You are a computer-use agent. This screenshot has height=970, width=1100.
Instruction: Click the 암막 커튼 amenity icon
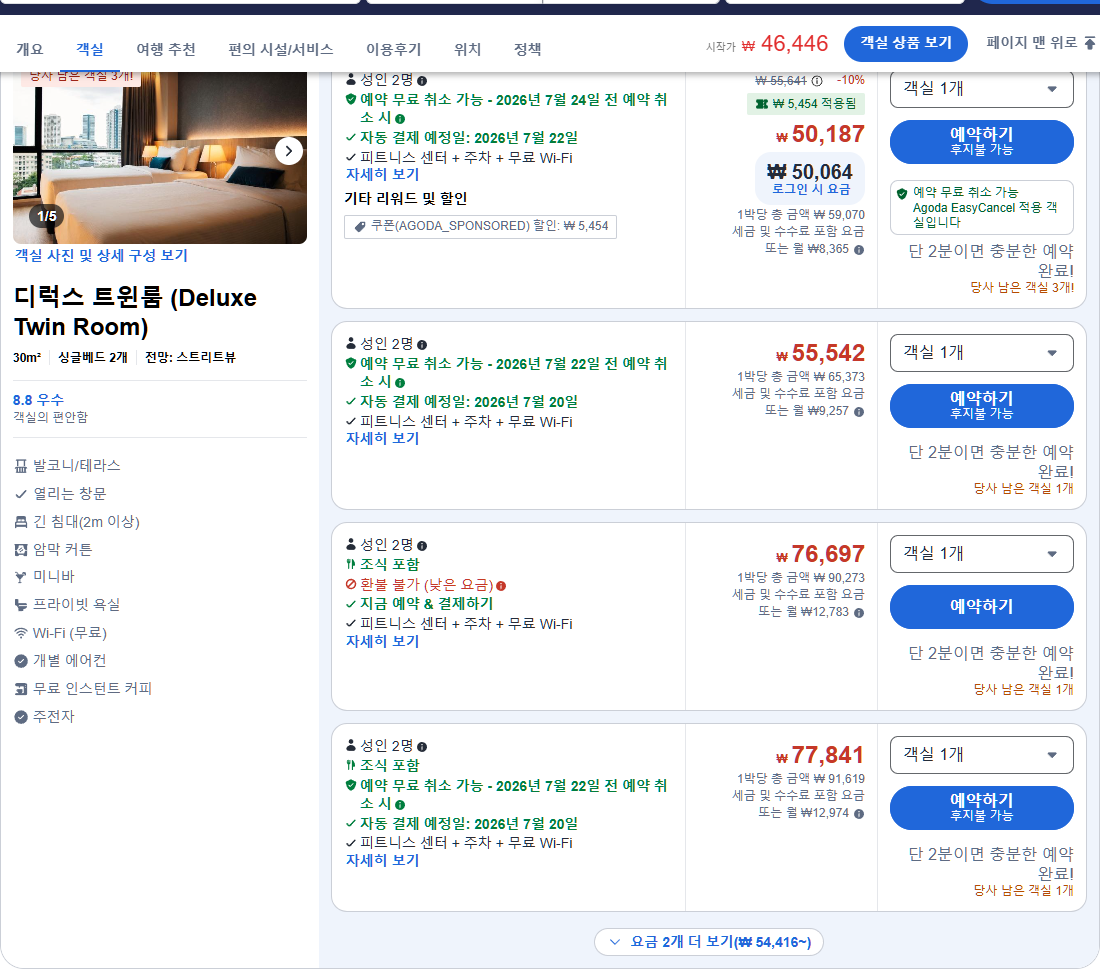point(21,550)
